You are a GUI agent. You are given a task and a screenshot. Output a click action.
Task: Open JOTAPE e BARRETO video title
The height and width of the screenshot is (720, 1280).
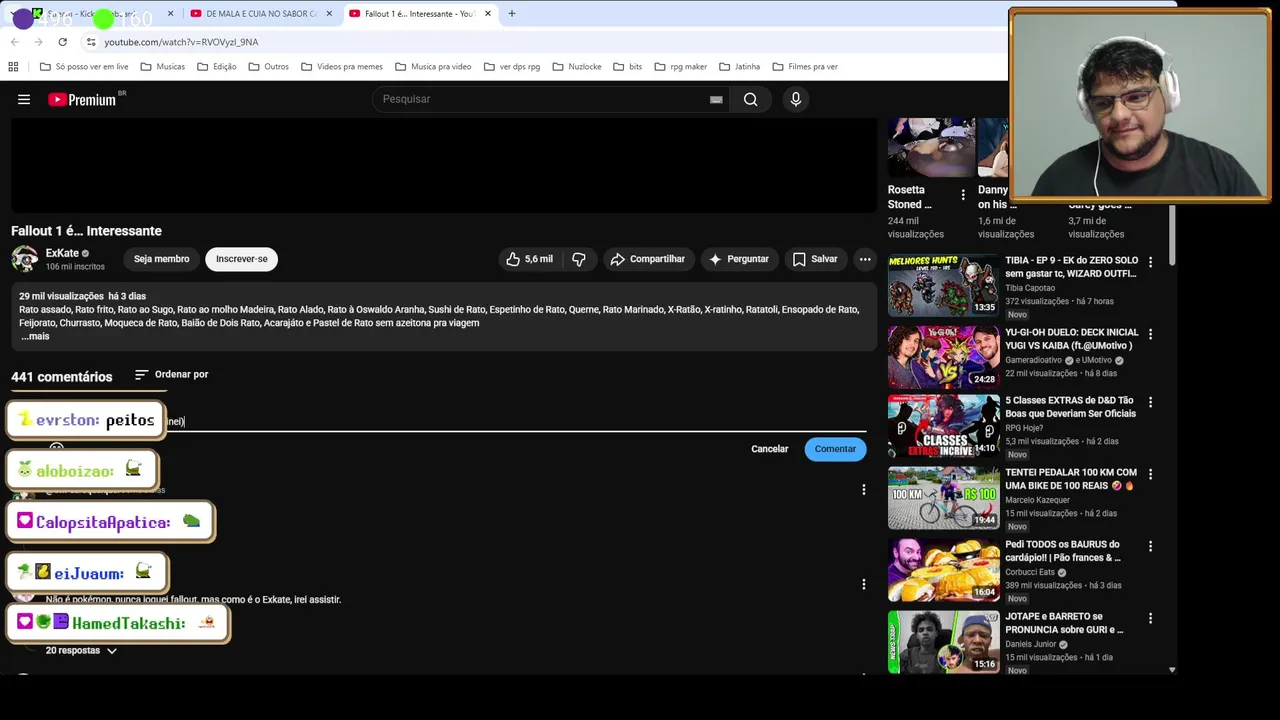pos(1064,623)
